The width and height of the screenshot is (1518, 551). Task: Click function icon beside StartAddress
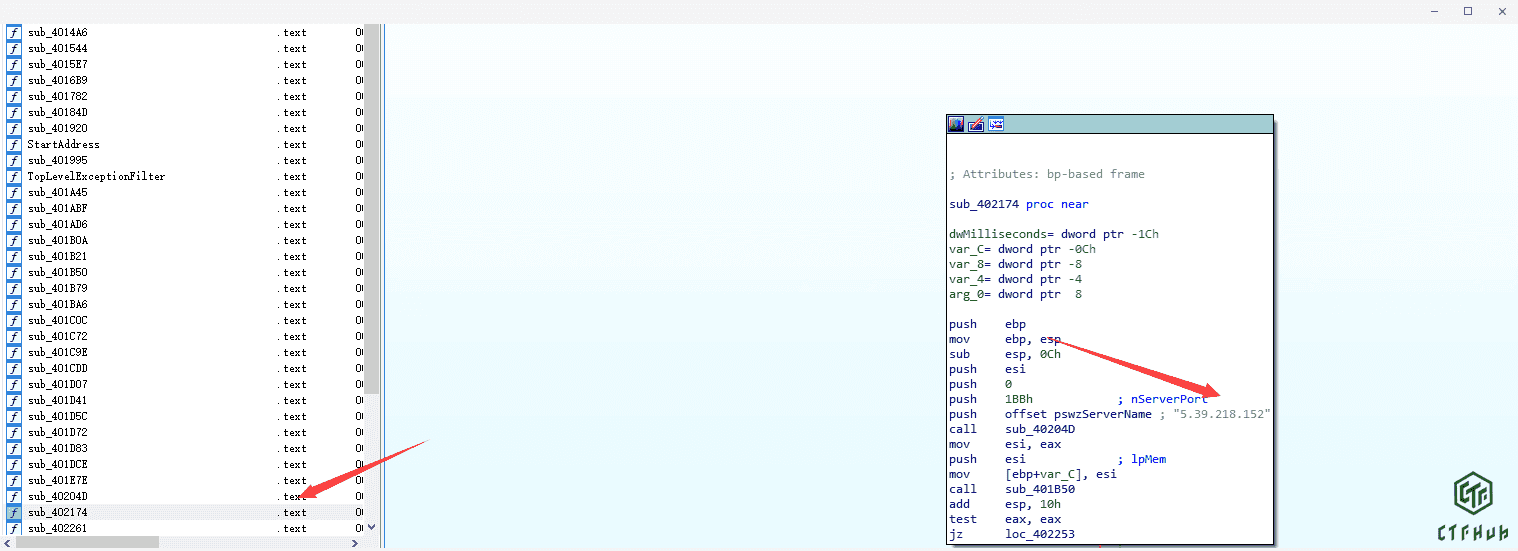[14, 145]
